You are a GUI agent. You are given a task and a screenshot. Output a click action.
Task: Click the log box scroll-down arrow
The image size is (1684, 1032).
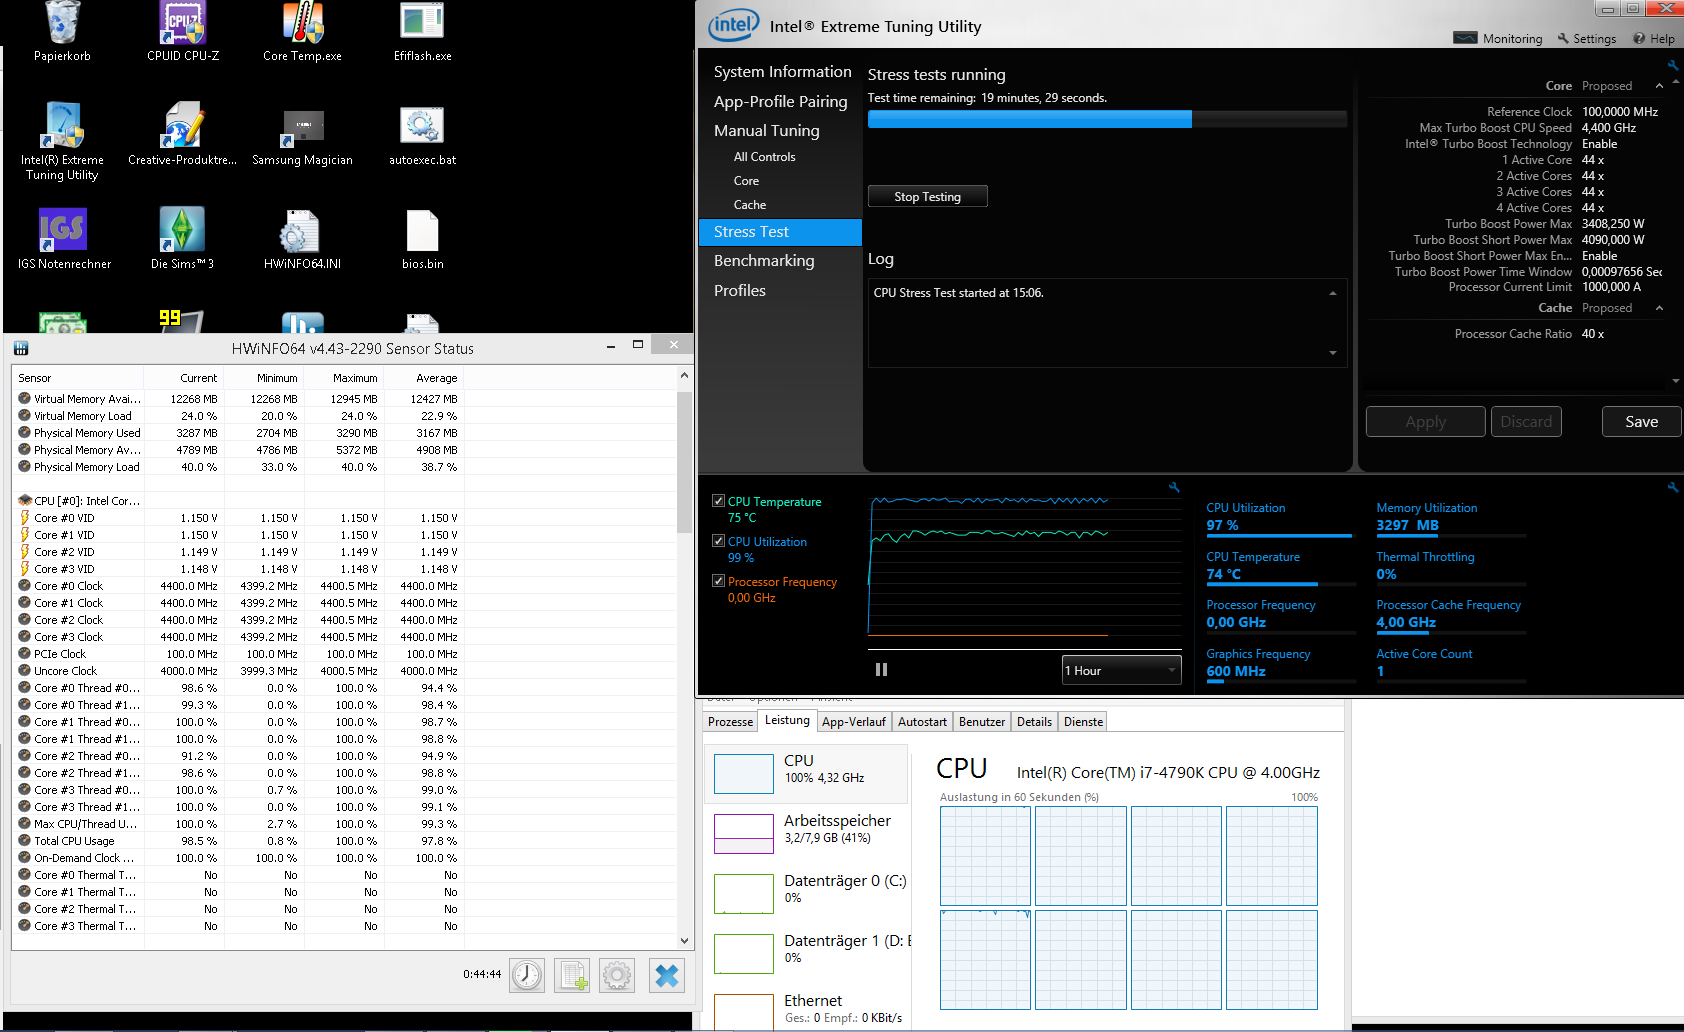(x=1332, y=353)
